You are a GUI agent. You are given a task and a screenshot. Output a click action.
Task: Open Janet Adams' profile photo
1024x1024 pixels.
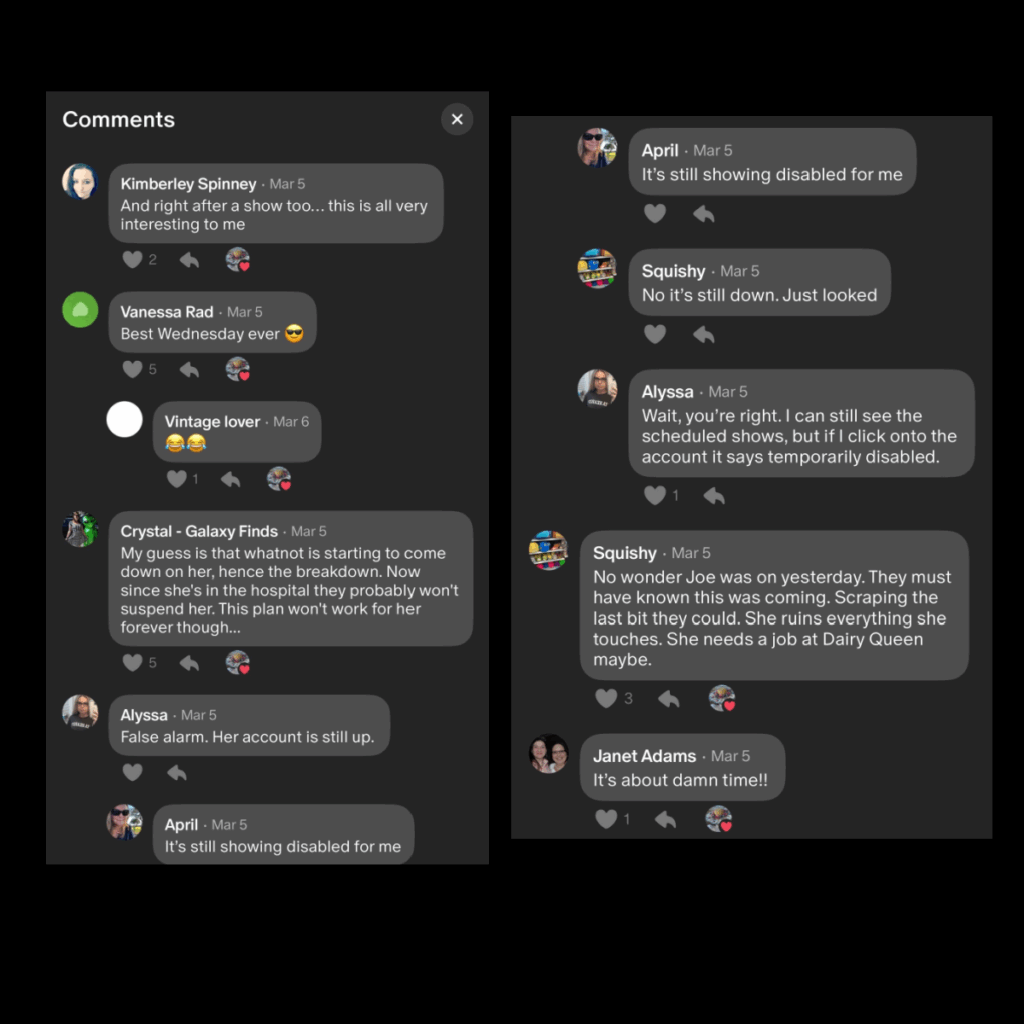click(549, 754)
